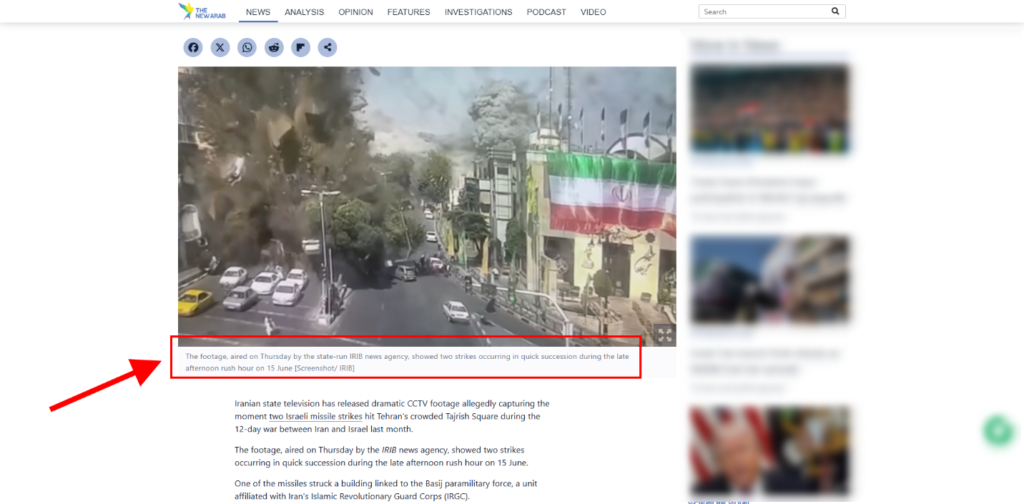Open the Opinion menu item
The image size is (1024, 504).
(x=355, y=12)
